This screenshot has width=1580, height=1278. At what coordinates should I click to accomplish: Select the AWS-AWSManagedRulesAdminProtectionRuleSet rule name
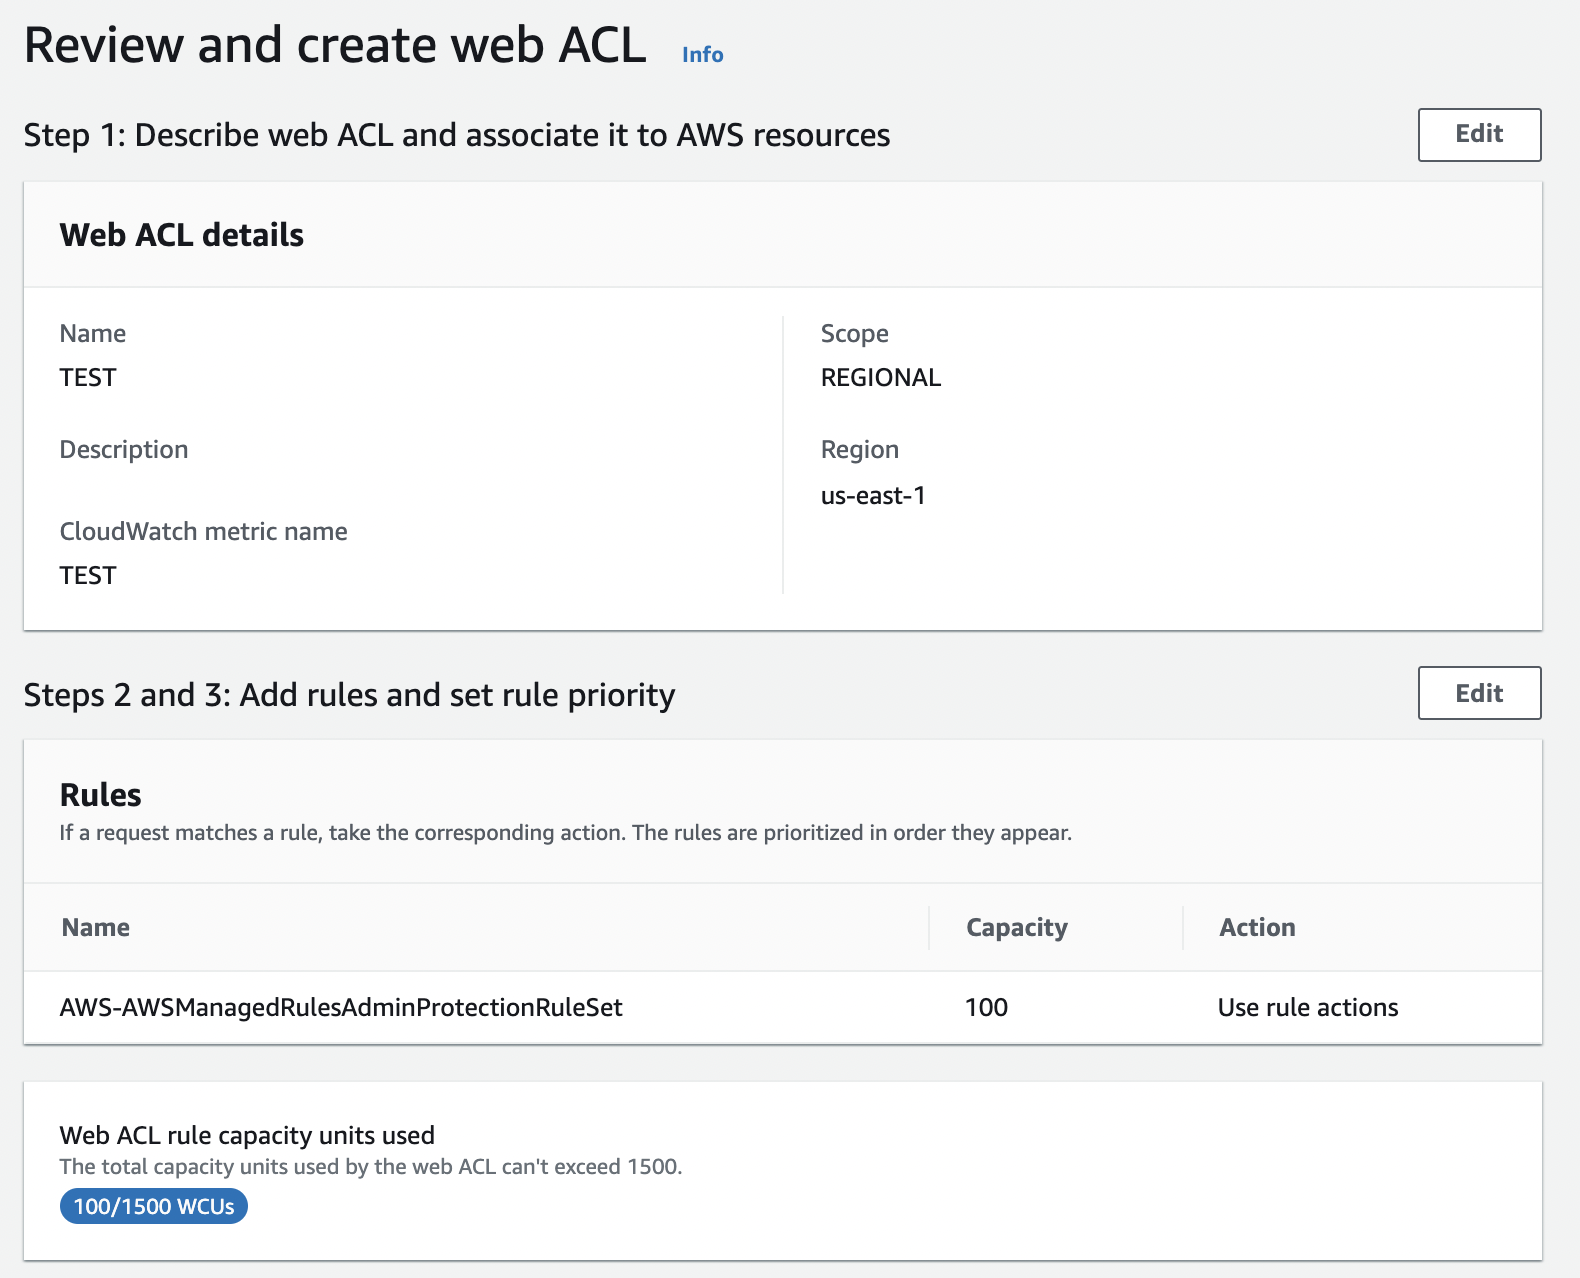pyautogui.click(x=341, y=1007)
